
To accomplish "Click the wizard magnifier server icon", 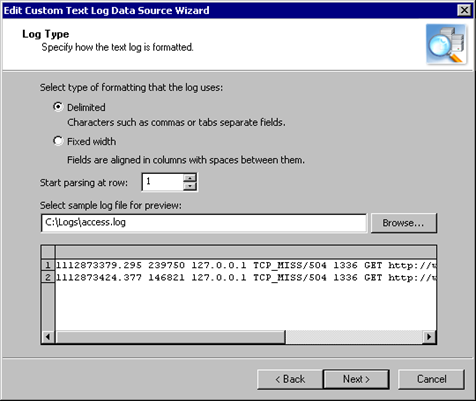I will [x=446, y=44].
